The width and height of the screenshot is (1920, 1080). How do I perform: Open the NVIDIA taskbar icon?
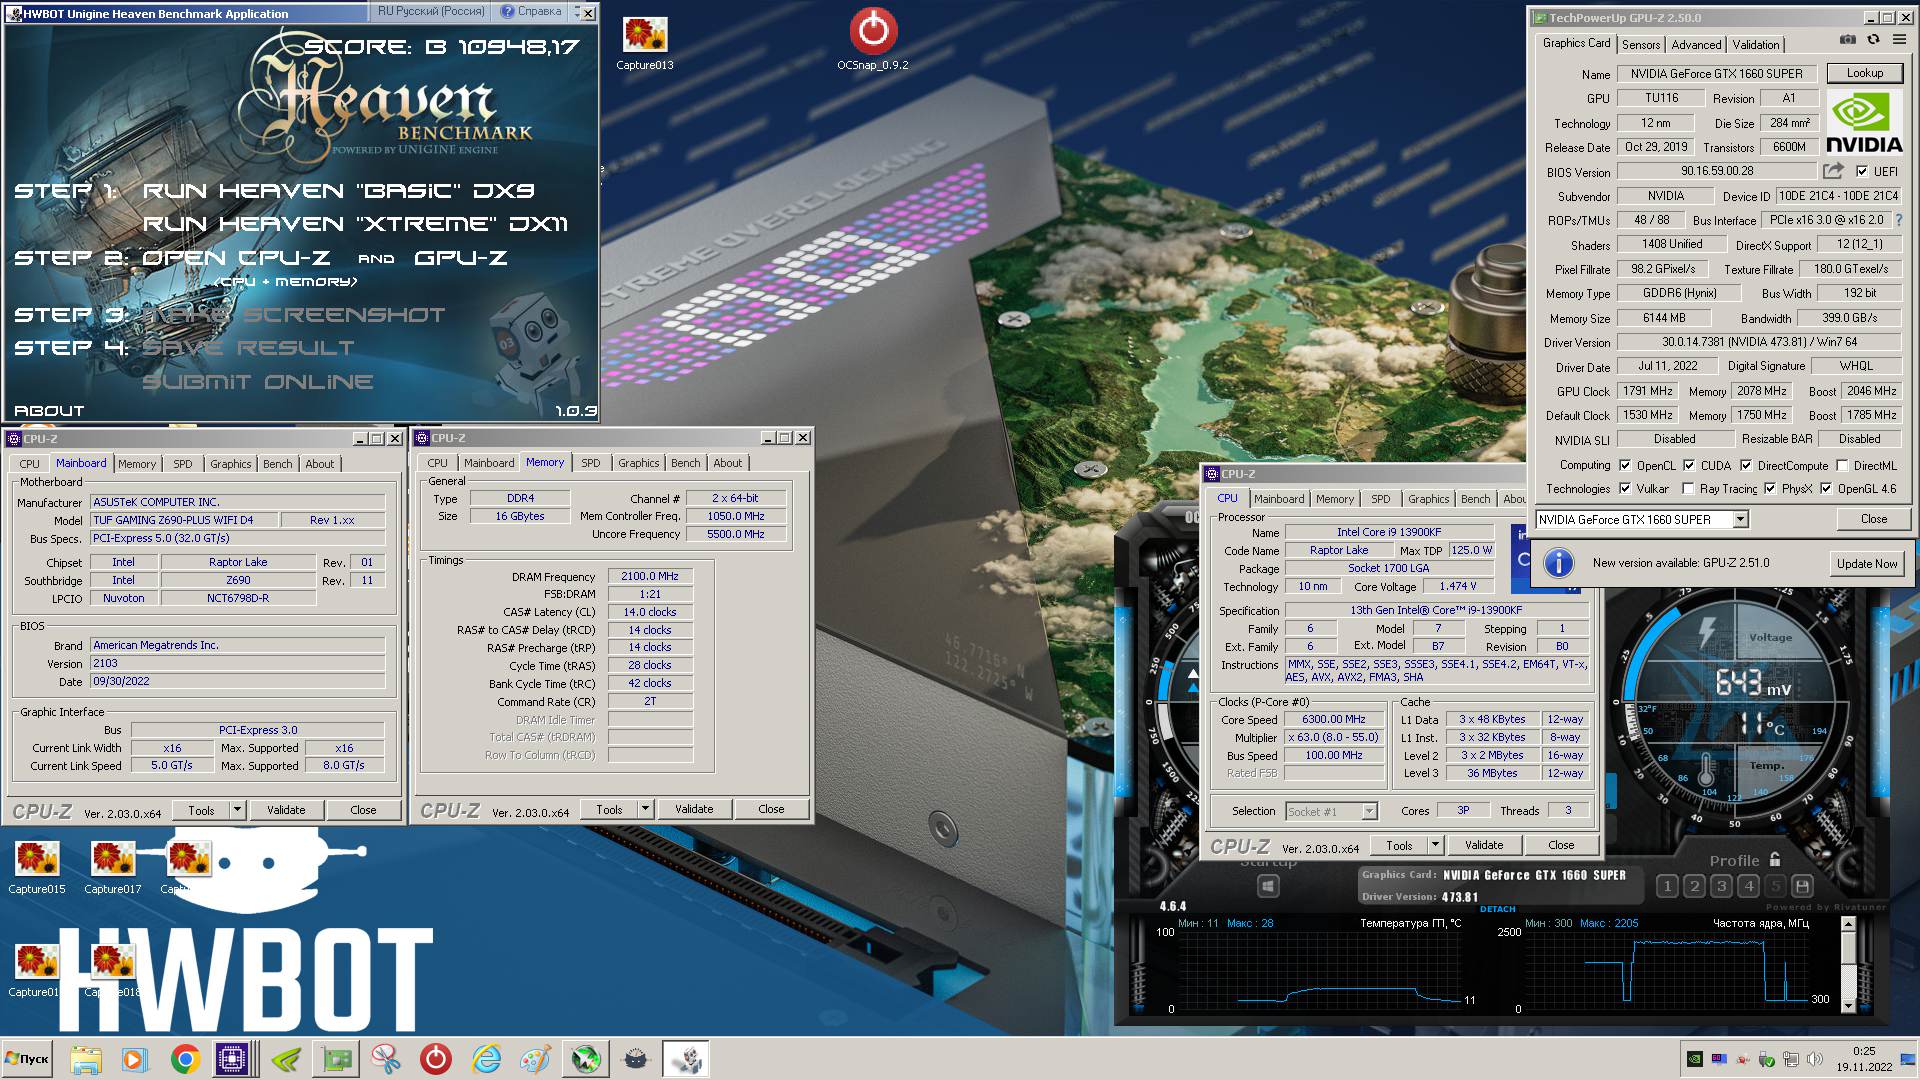pyautogui.click(x=287, y=1059)
